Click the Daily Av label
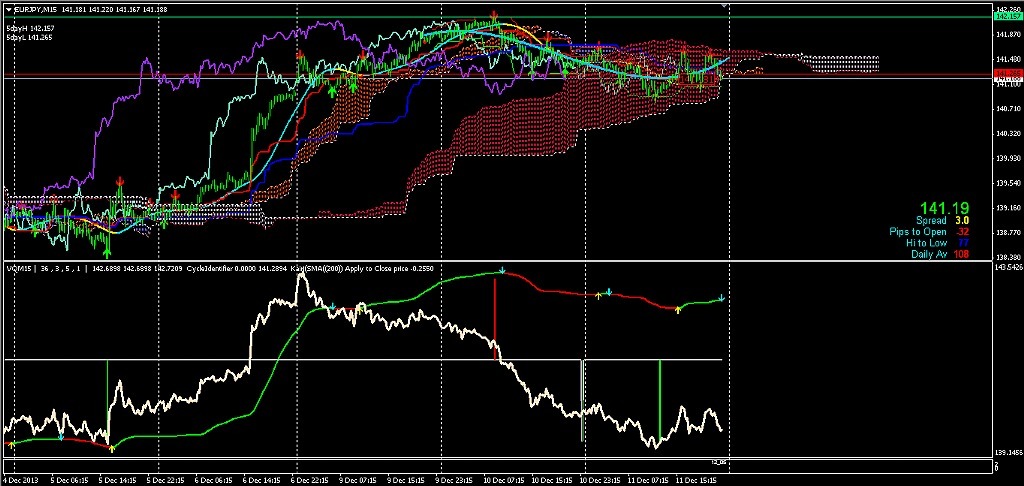Screen dimensions: 1024x486 929,254
